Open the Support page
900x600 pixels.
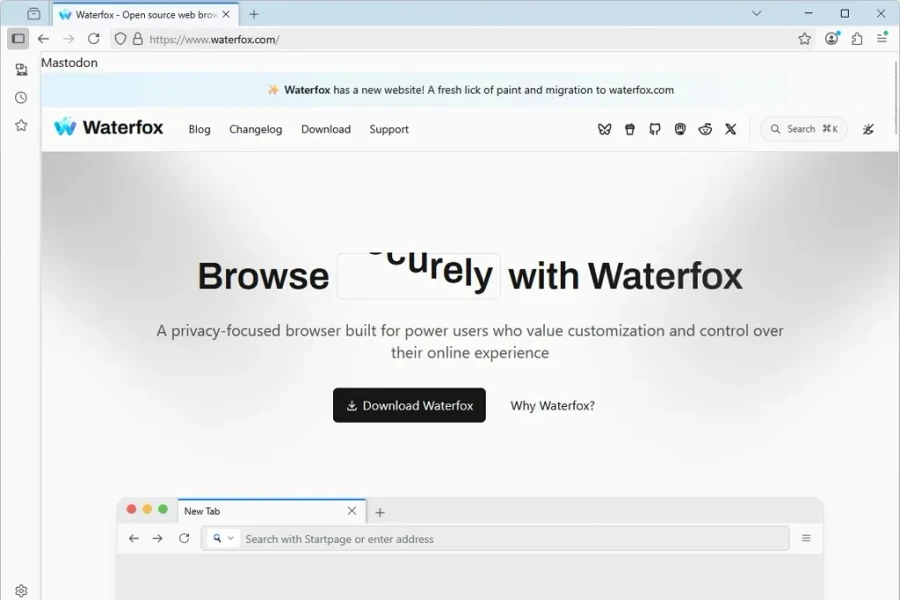[x=389, y=129]
